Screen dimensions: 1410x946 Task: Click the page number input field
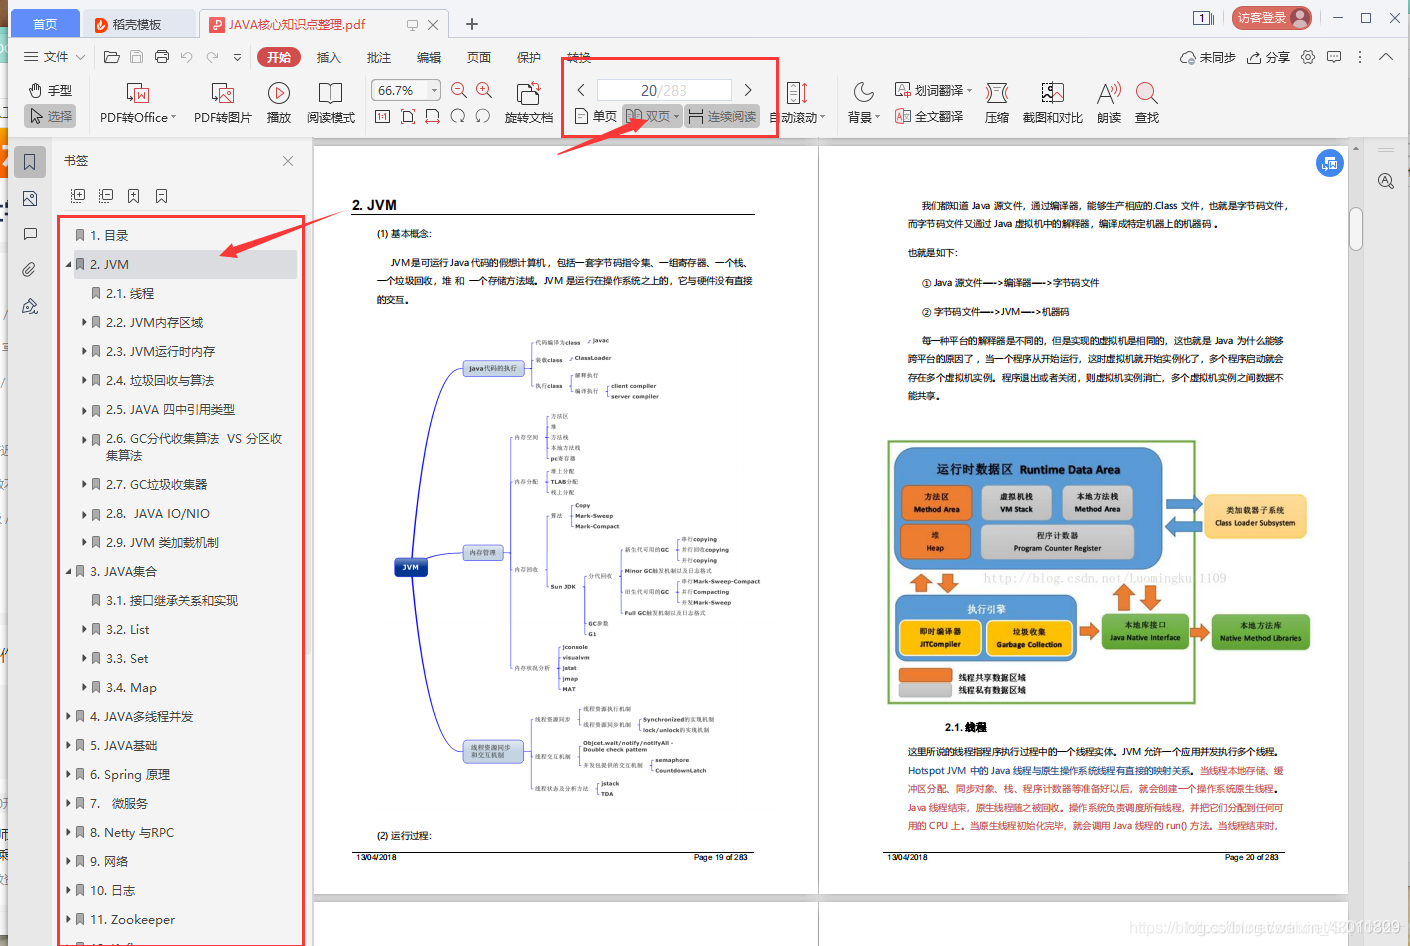coord(664,90)
